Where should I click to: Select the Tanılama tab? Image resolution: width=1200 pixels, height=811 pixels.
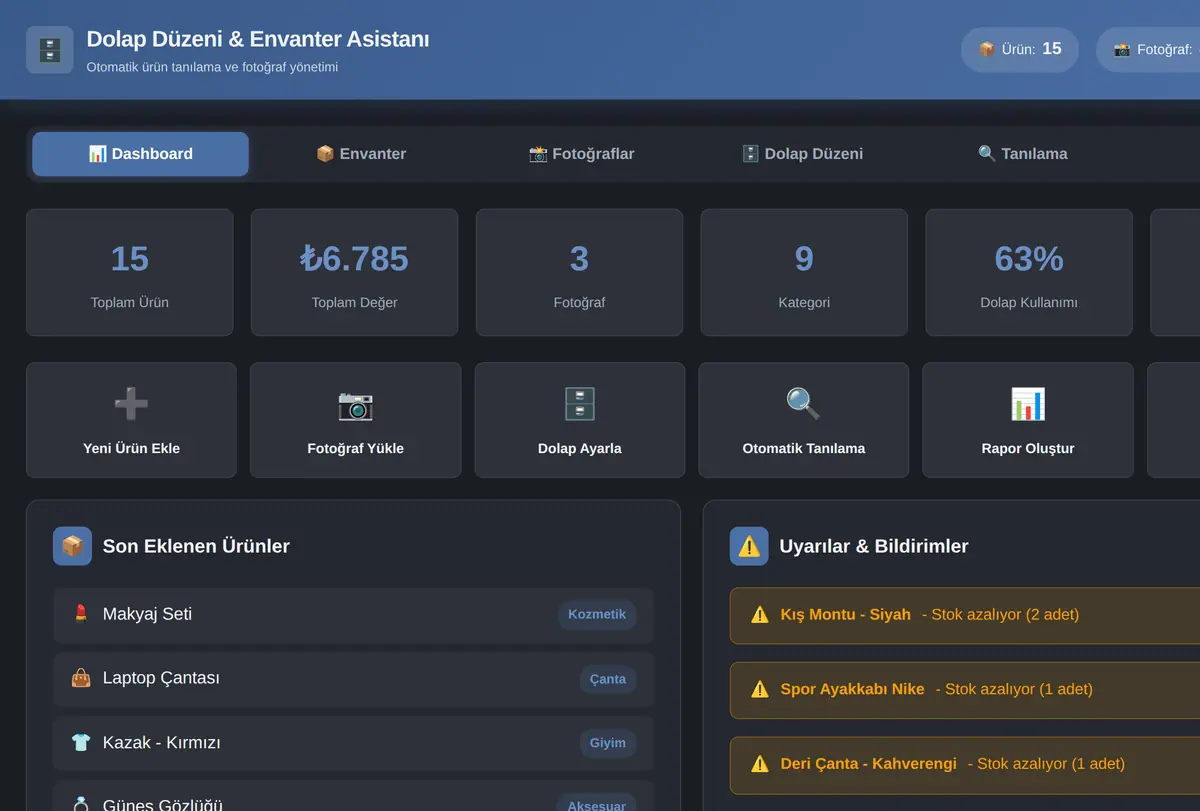[x=1023, y=154]
